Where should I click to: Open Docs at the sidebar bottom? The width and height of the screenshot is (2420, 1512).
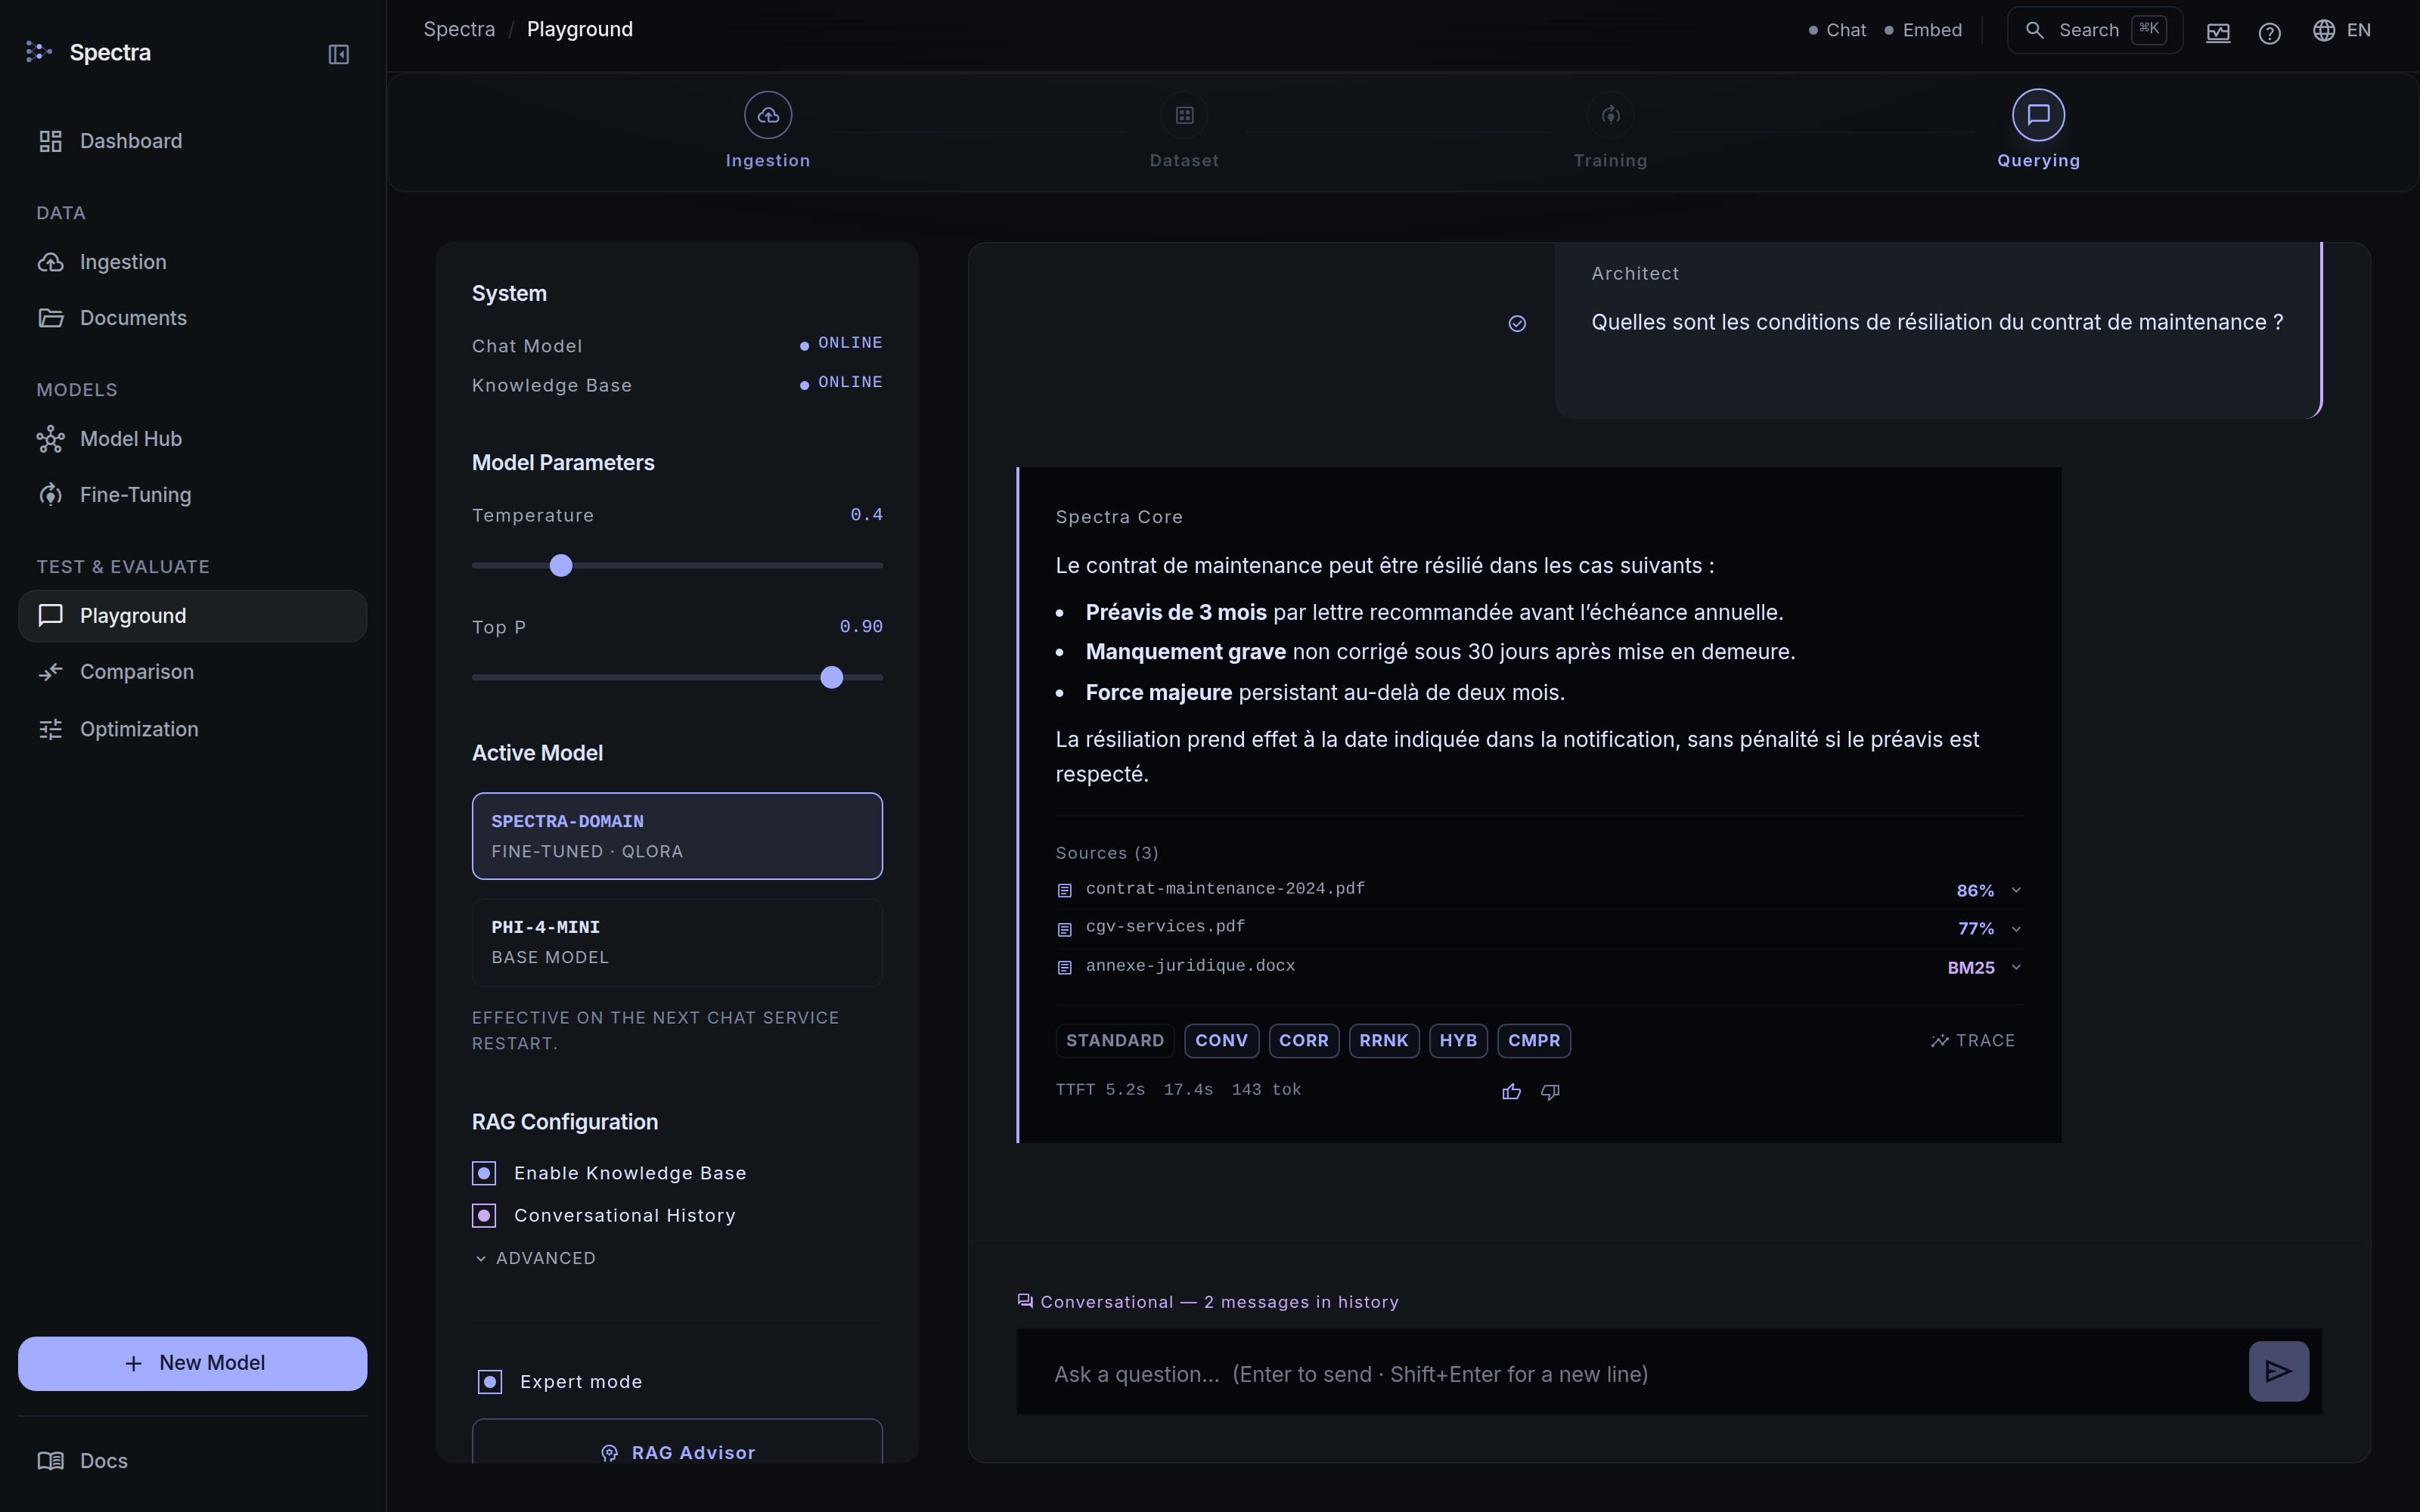point(192,1461)
